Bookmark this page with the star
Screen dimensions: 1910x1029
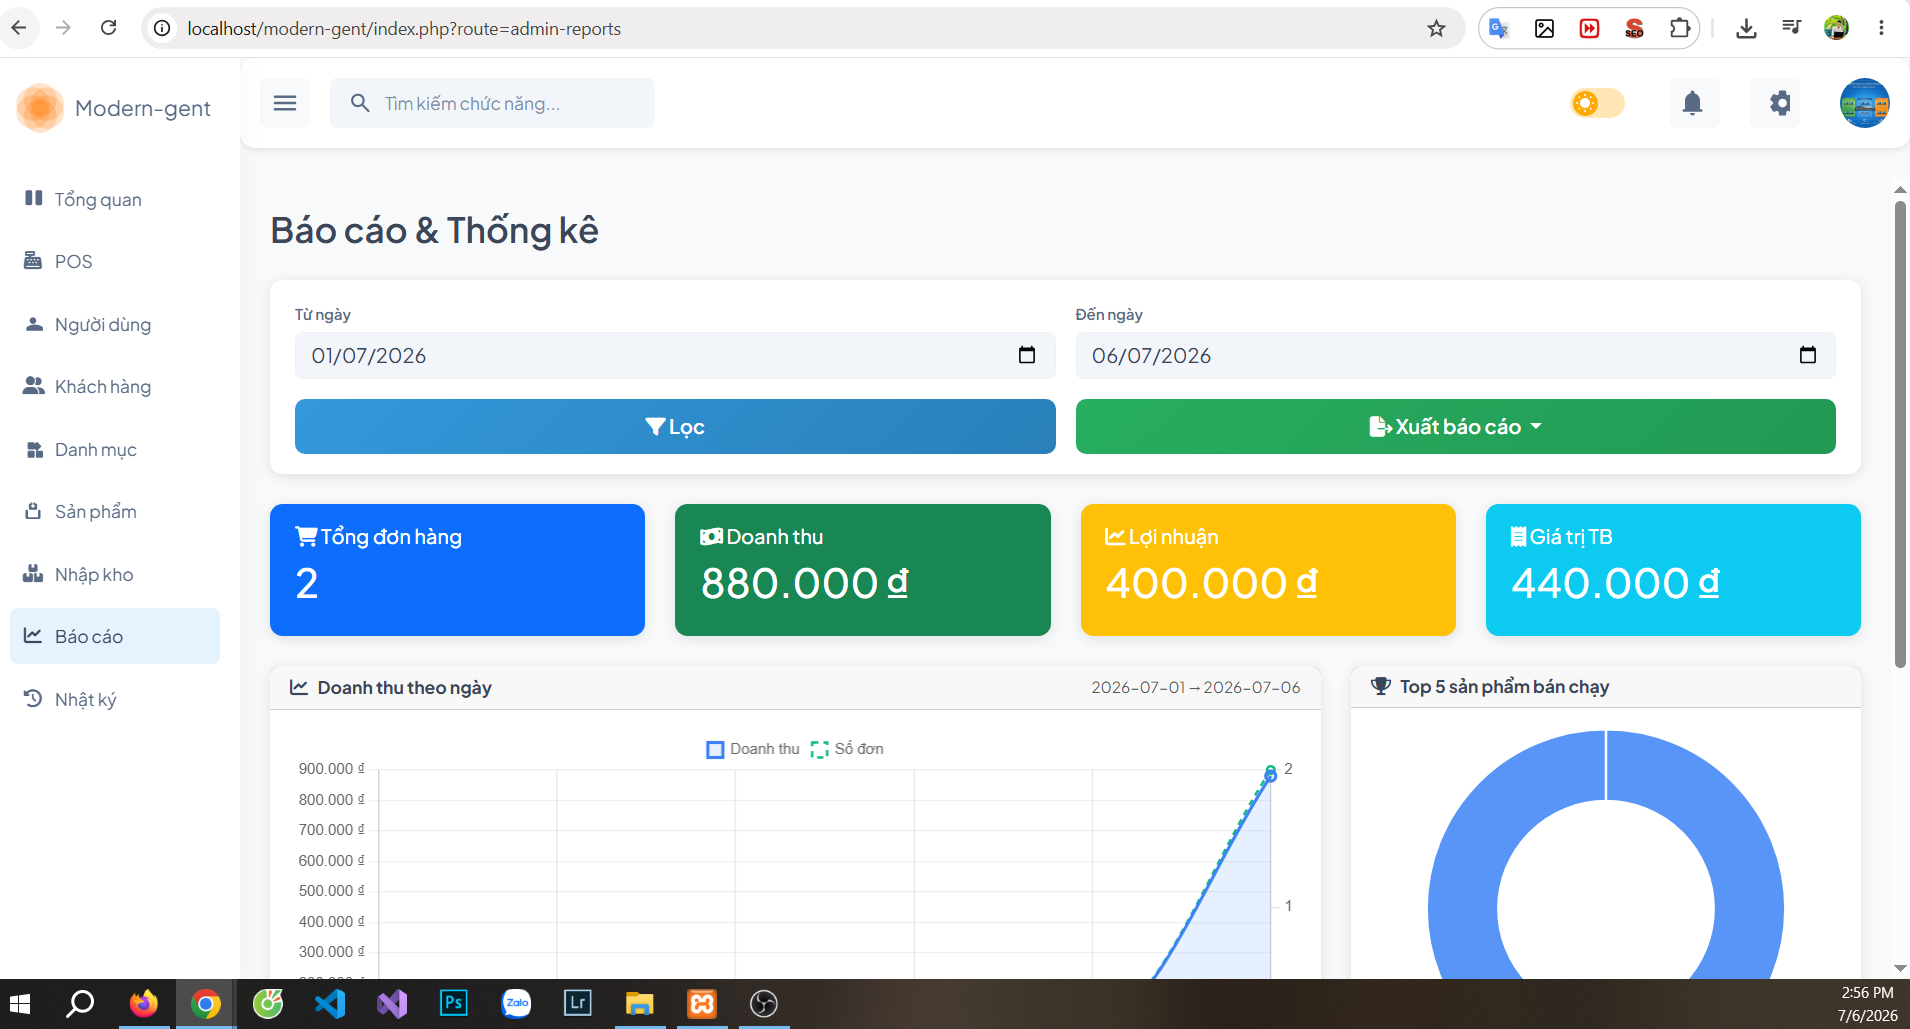[1436, 28]
